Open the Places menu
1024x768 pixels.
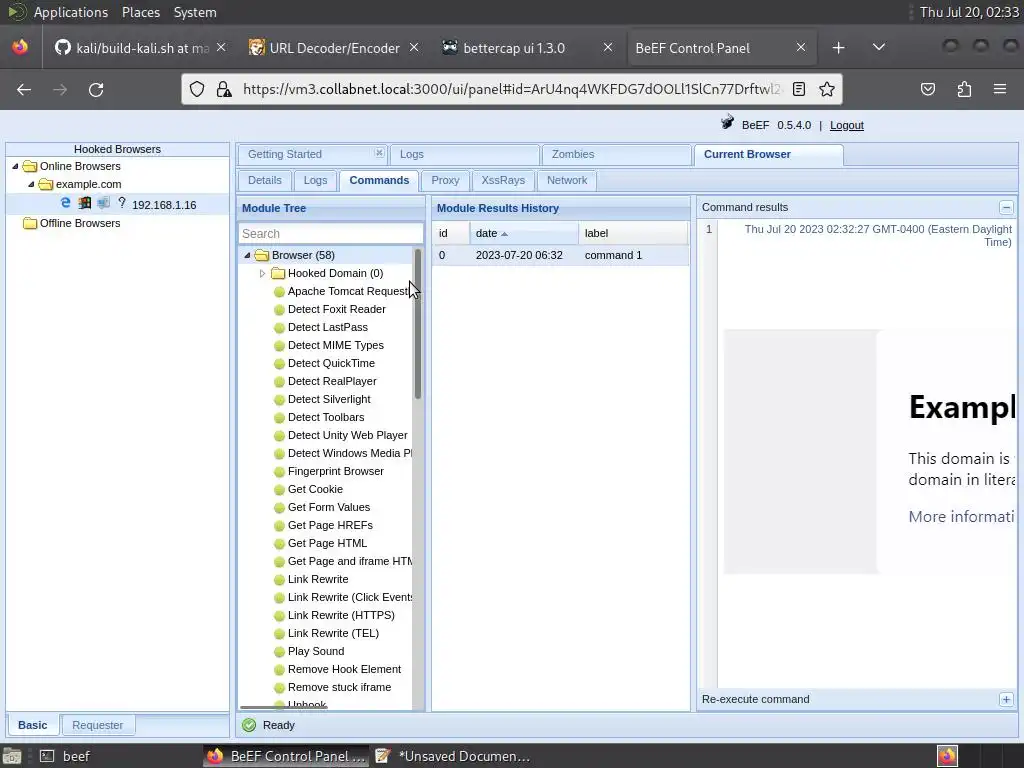(x=140, y=12)
